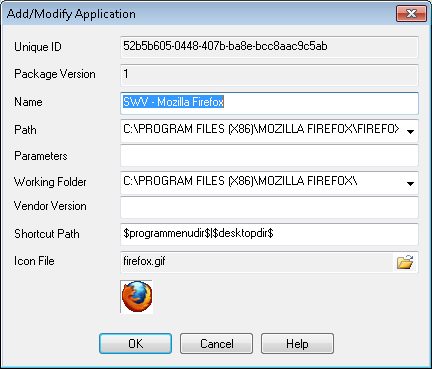This screenshot has height=369, width=432.
Task: Close the Add/Modify Application window
Action: coord(411,14)
